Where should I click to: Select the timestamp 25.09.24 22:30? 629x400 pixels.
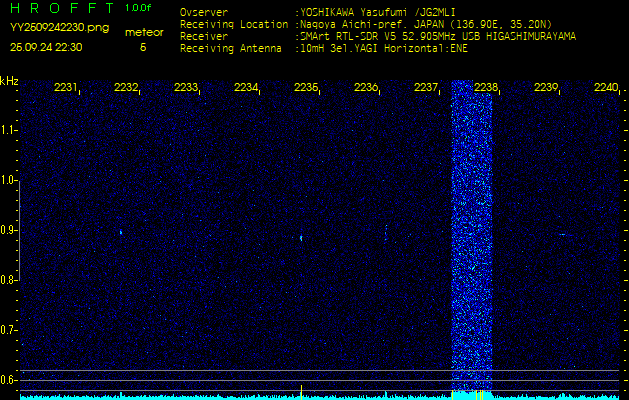pos(46,47)
